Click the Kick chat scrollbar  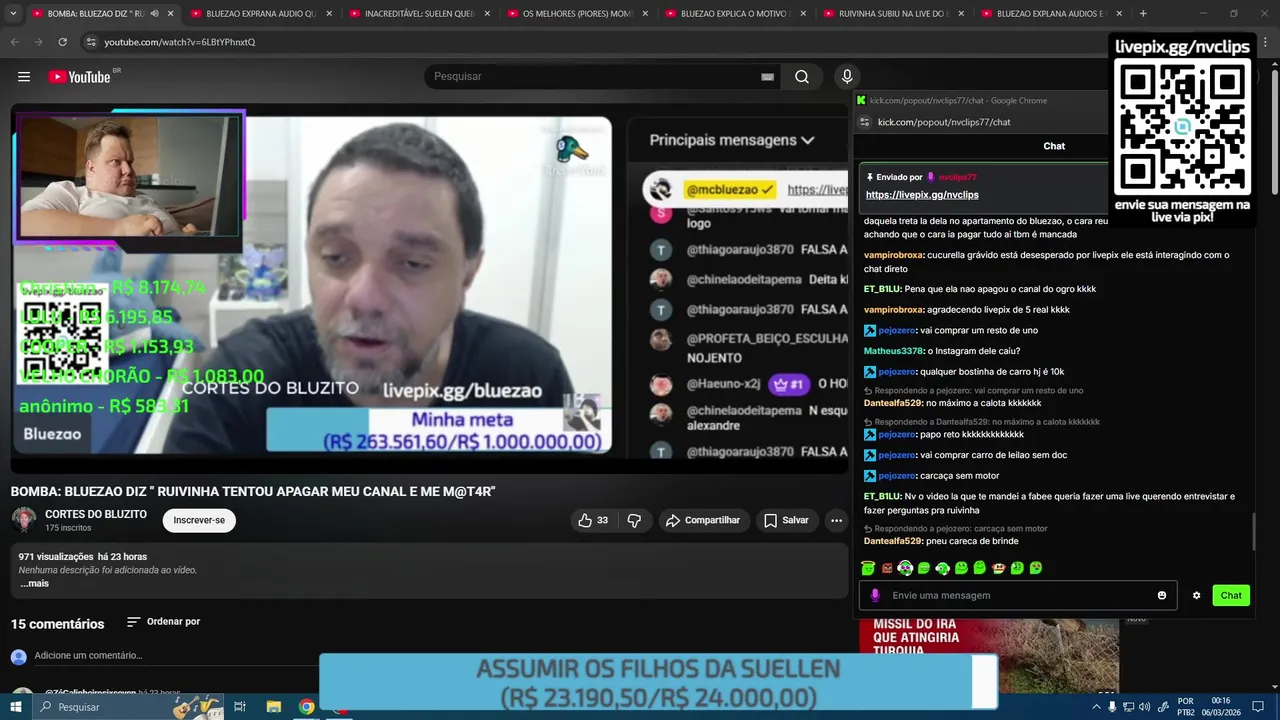(x=1253, y=530)
